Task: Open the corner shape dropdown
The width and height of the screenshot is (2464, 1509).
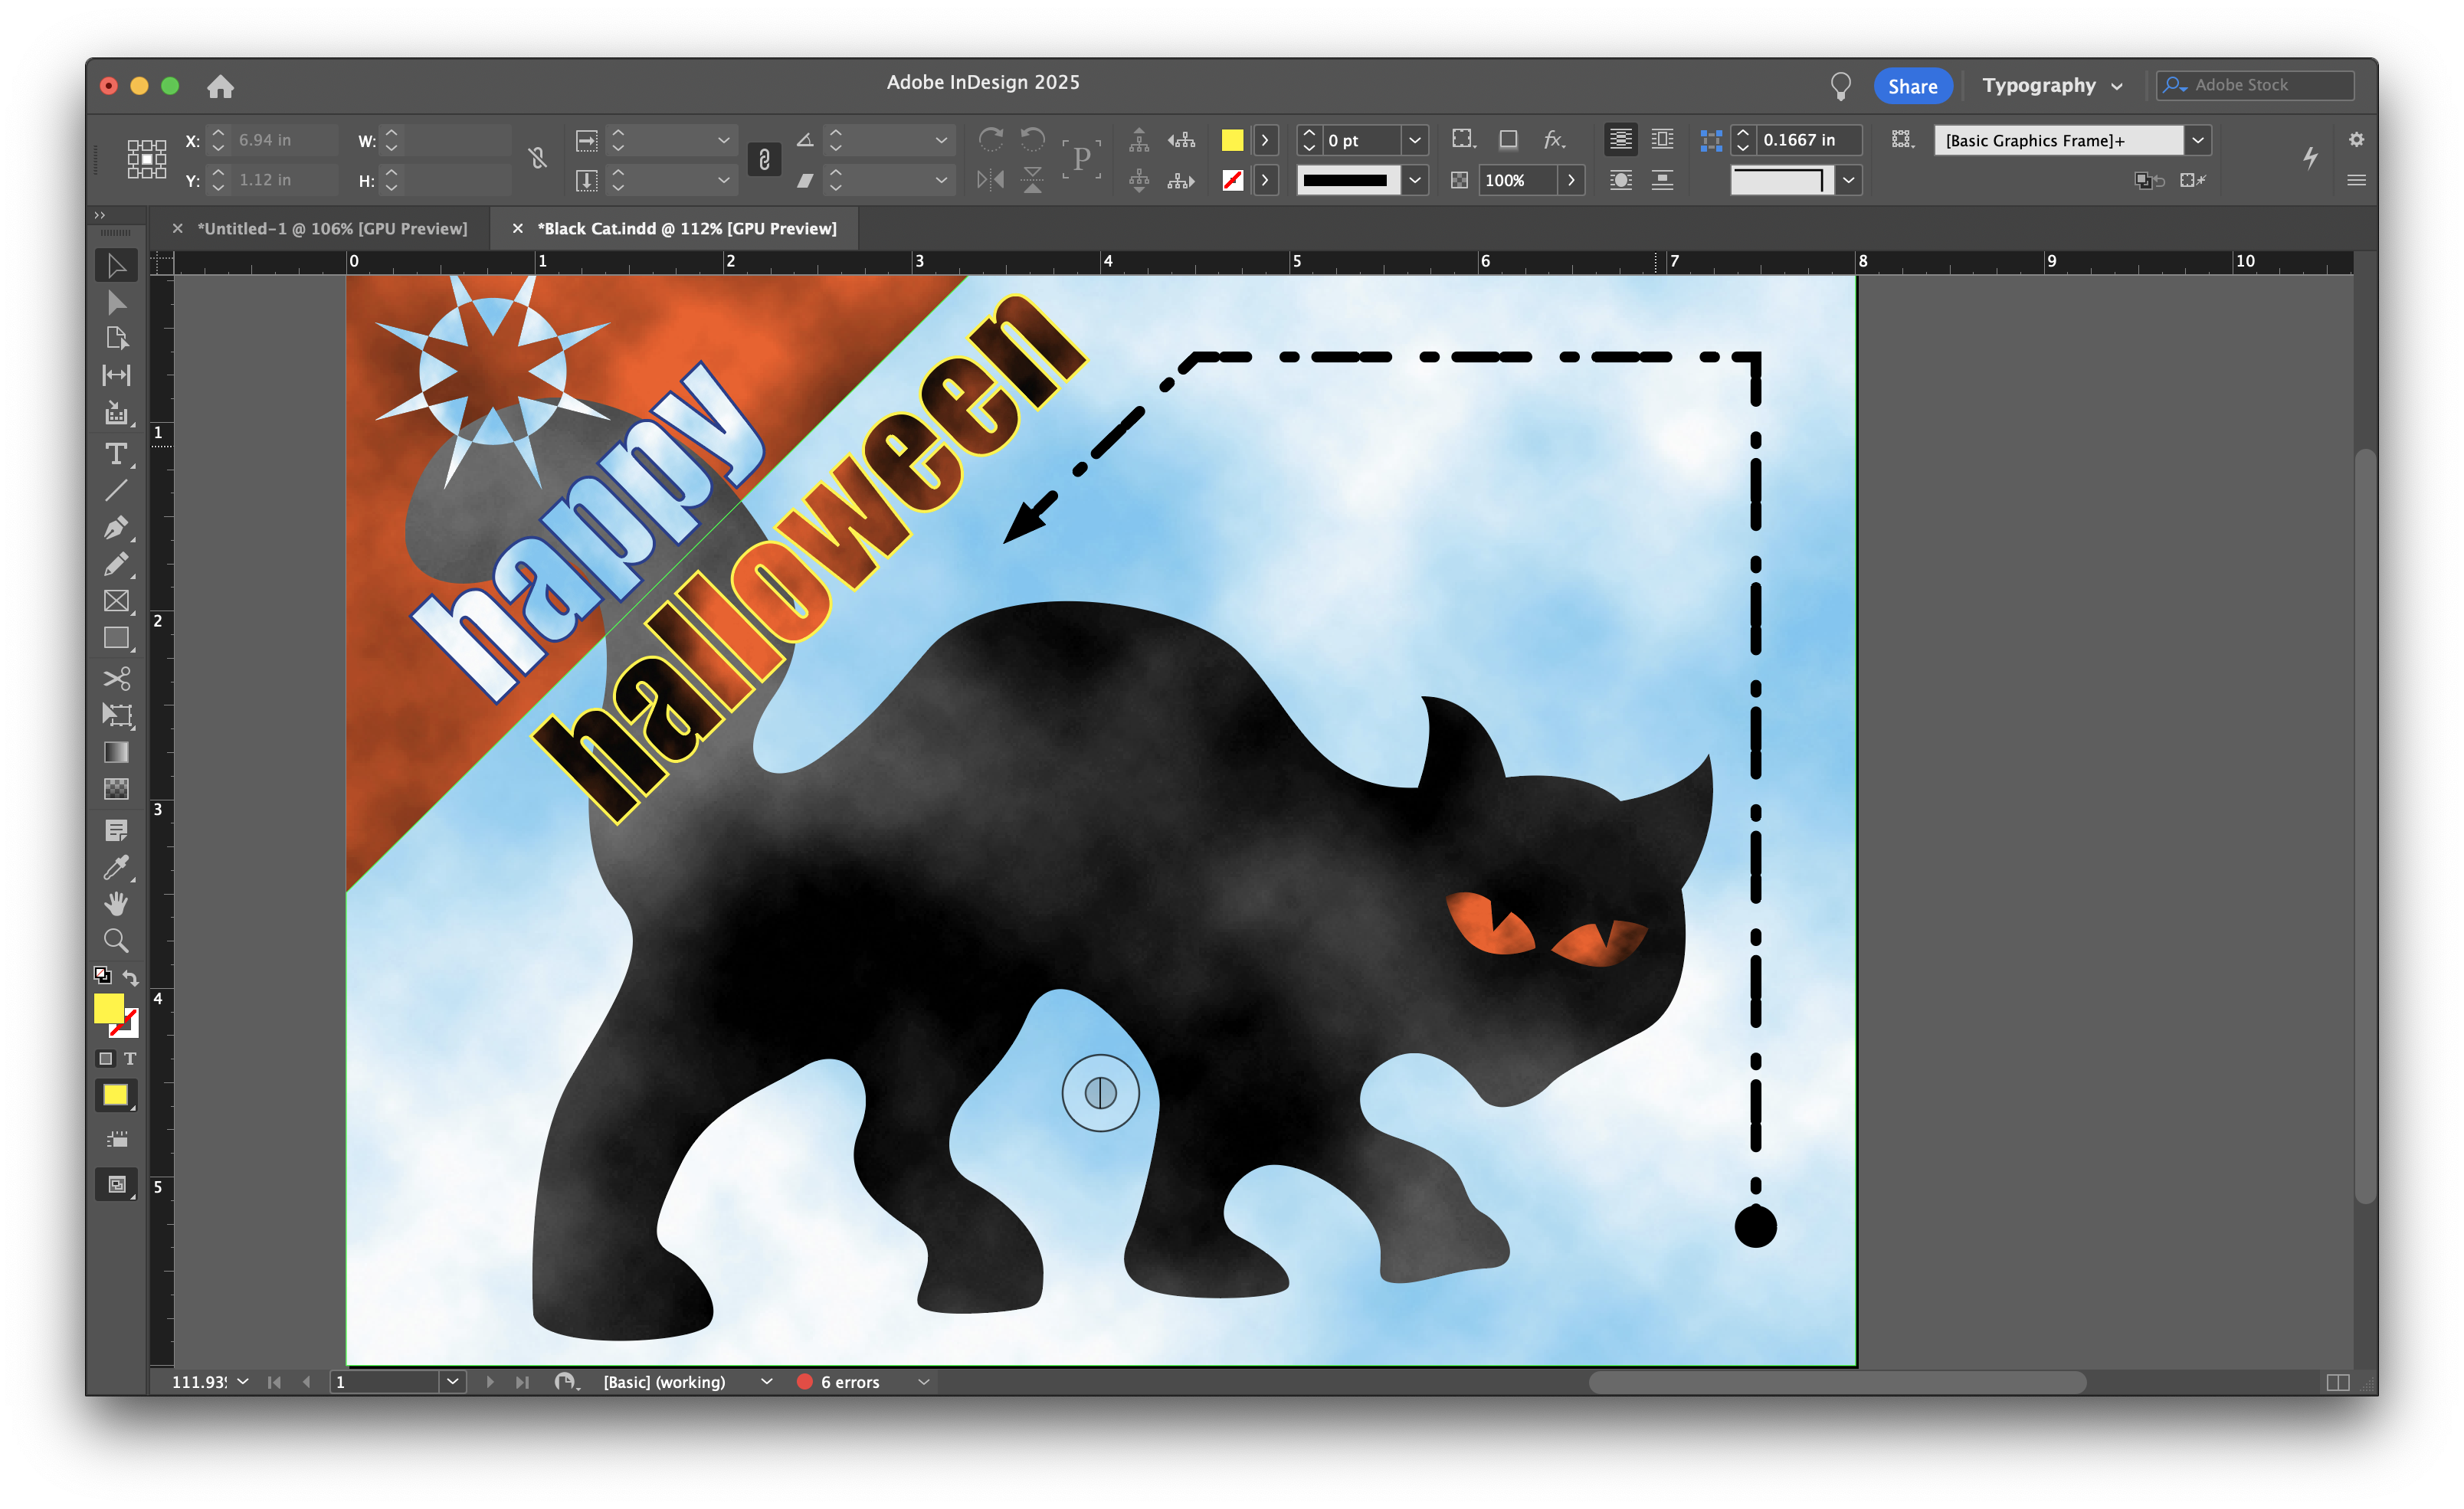Action: click(x=1849, y=180)
